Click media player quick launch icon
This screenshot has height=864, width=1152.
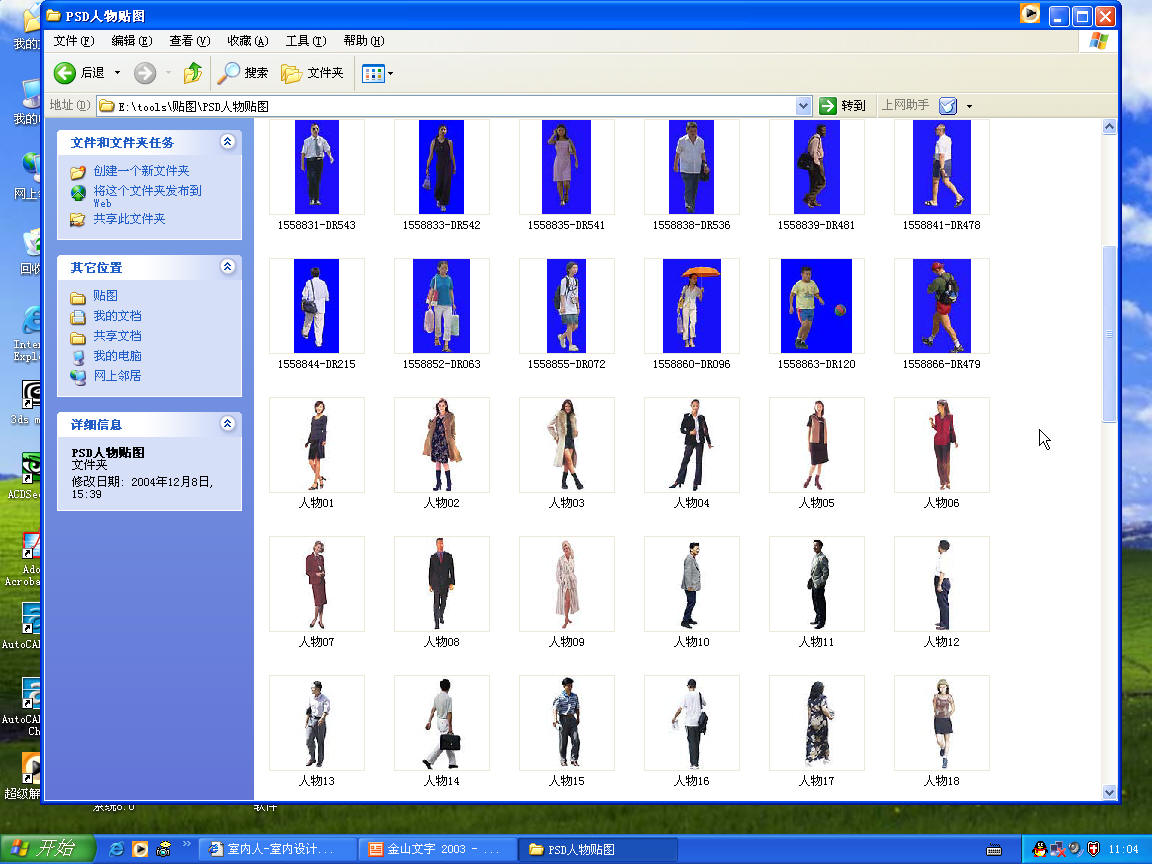(x=140, y=849)
